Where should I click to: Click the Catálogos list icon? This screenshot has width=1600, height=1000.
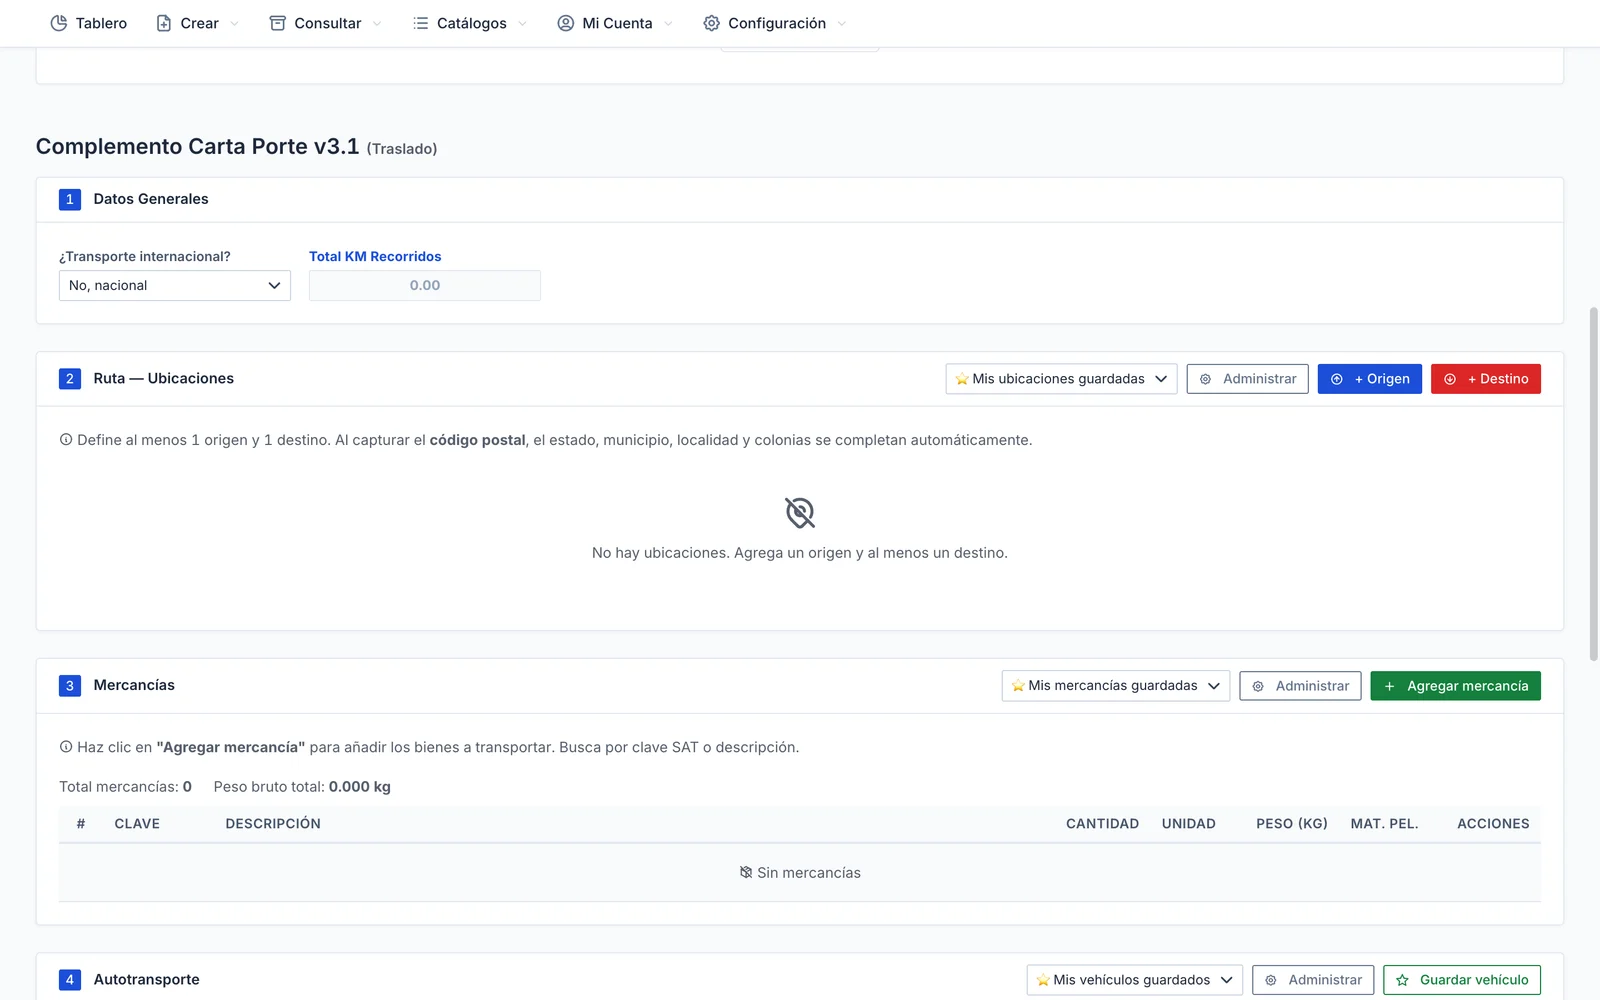(x=421, y=23)
